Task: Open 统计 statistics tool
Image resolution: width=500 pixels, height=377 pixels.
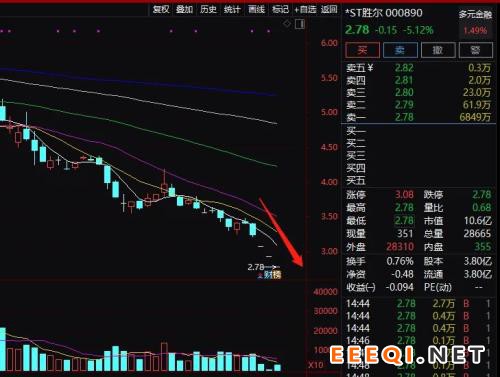Action: tap(232, 9)
